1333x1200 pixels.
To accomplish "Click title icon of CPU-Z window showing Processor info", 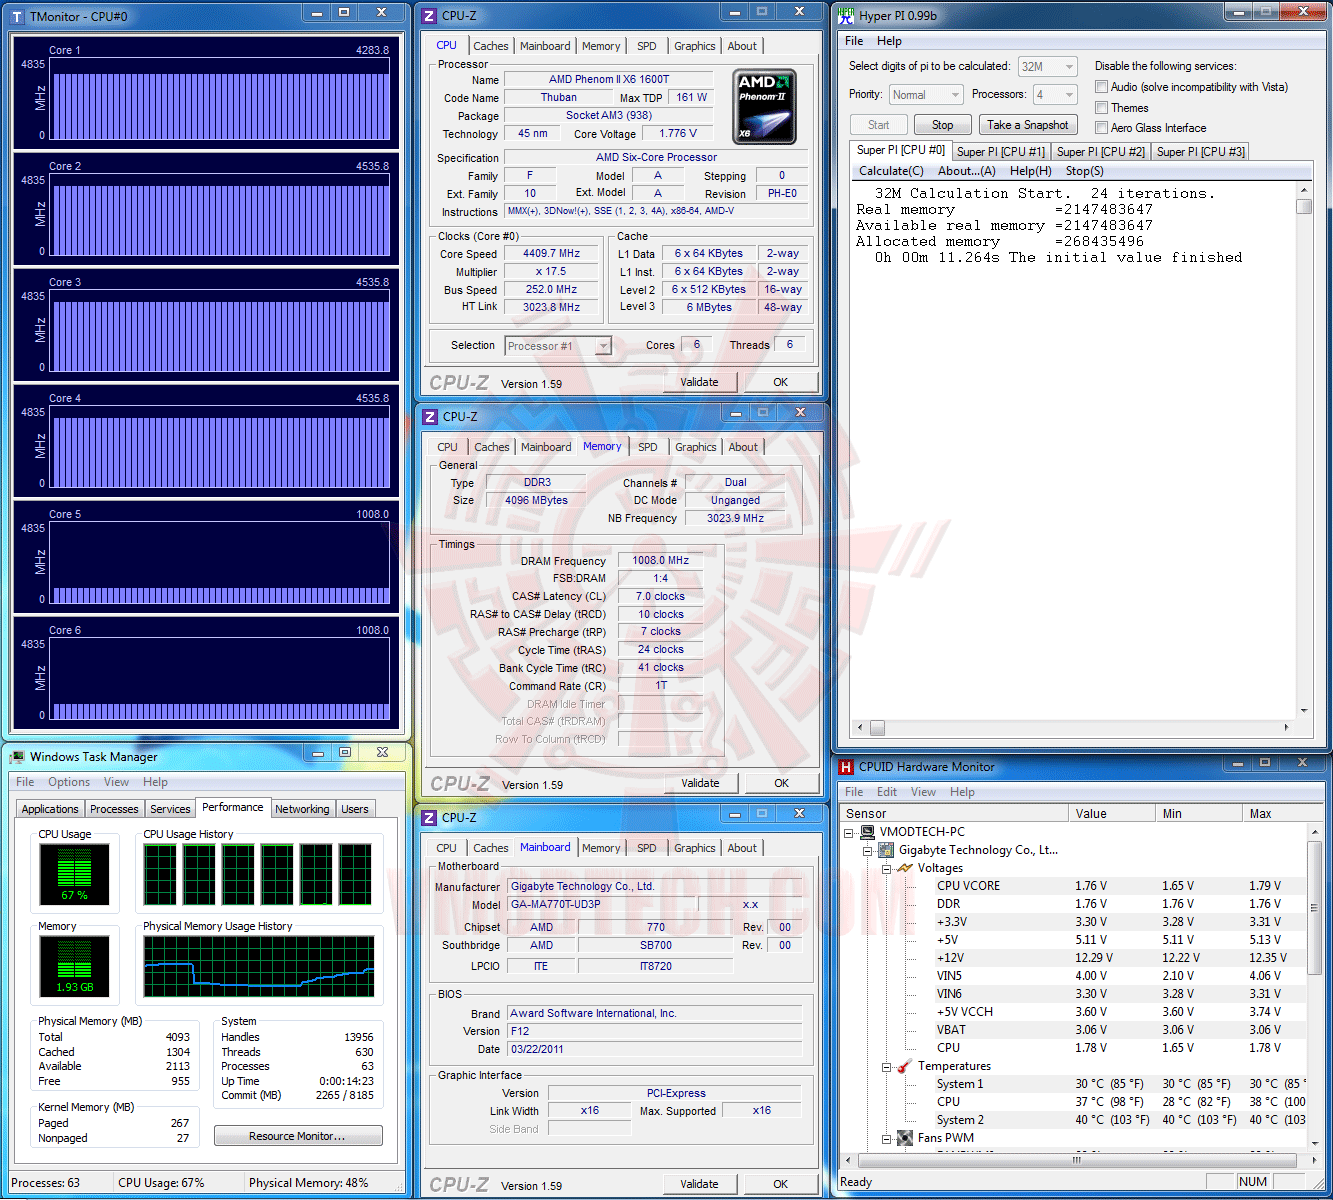I will pos(429,16).
